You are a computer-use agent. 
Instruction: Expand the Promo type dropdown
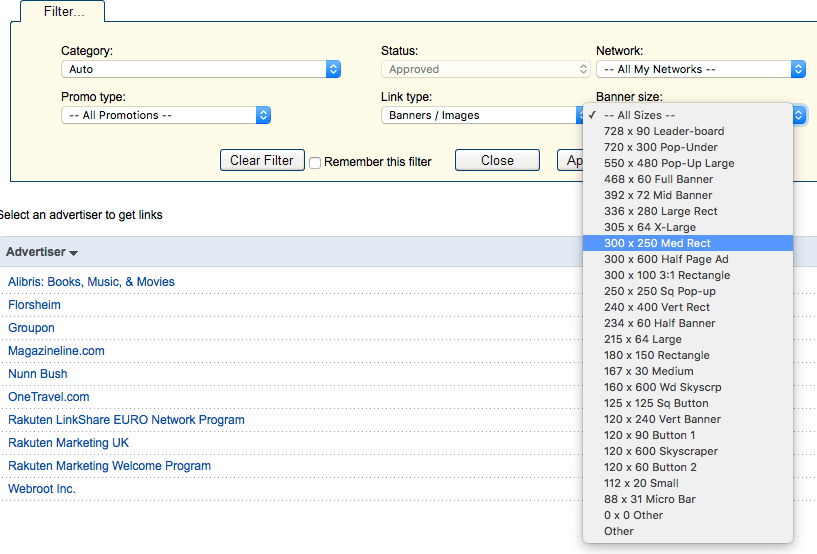tap(165, 115)
